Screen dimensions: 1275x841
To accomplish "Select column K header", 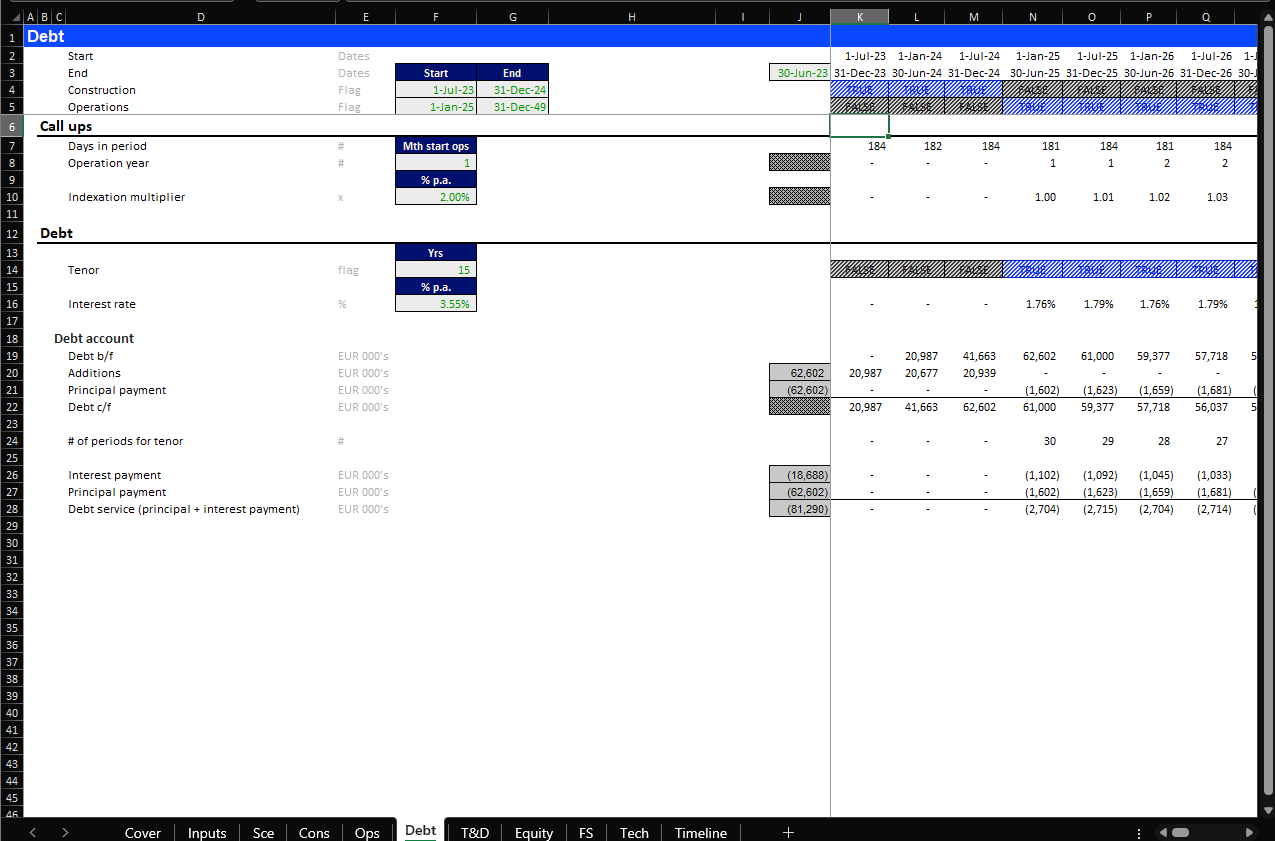I will [859, 17].
